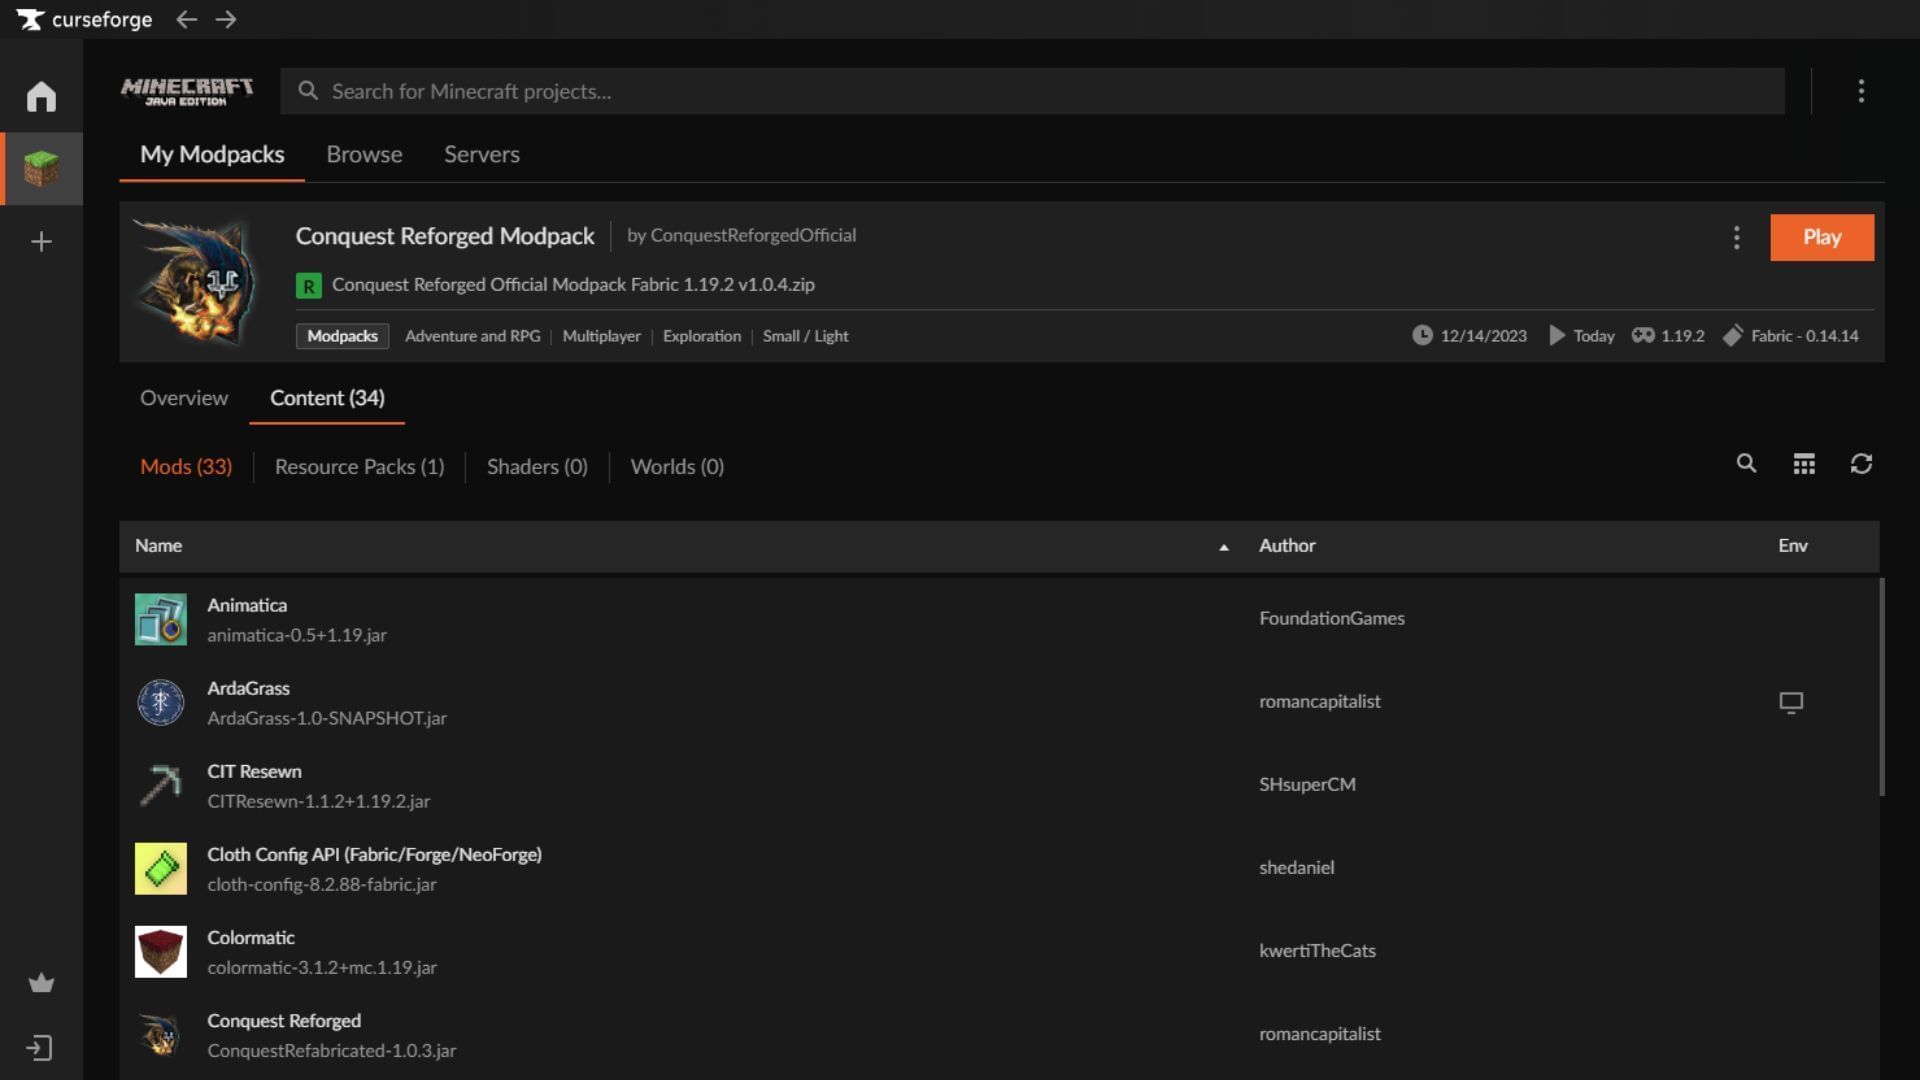Select the Minecraft game icon in the sidebar

(41, 168)
